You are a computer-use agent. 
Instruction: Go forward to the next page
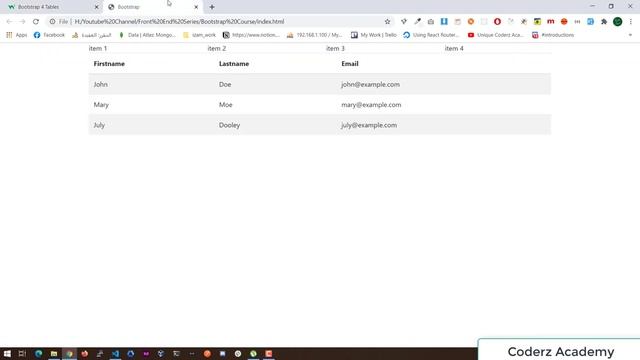pyautogui.click(x=22, y=22)
